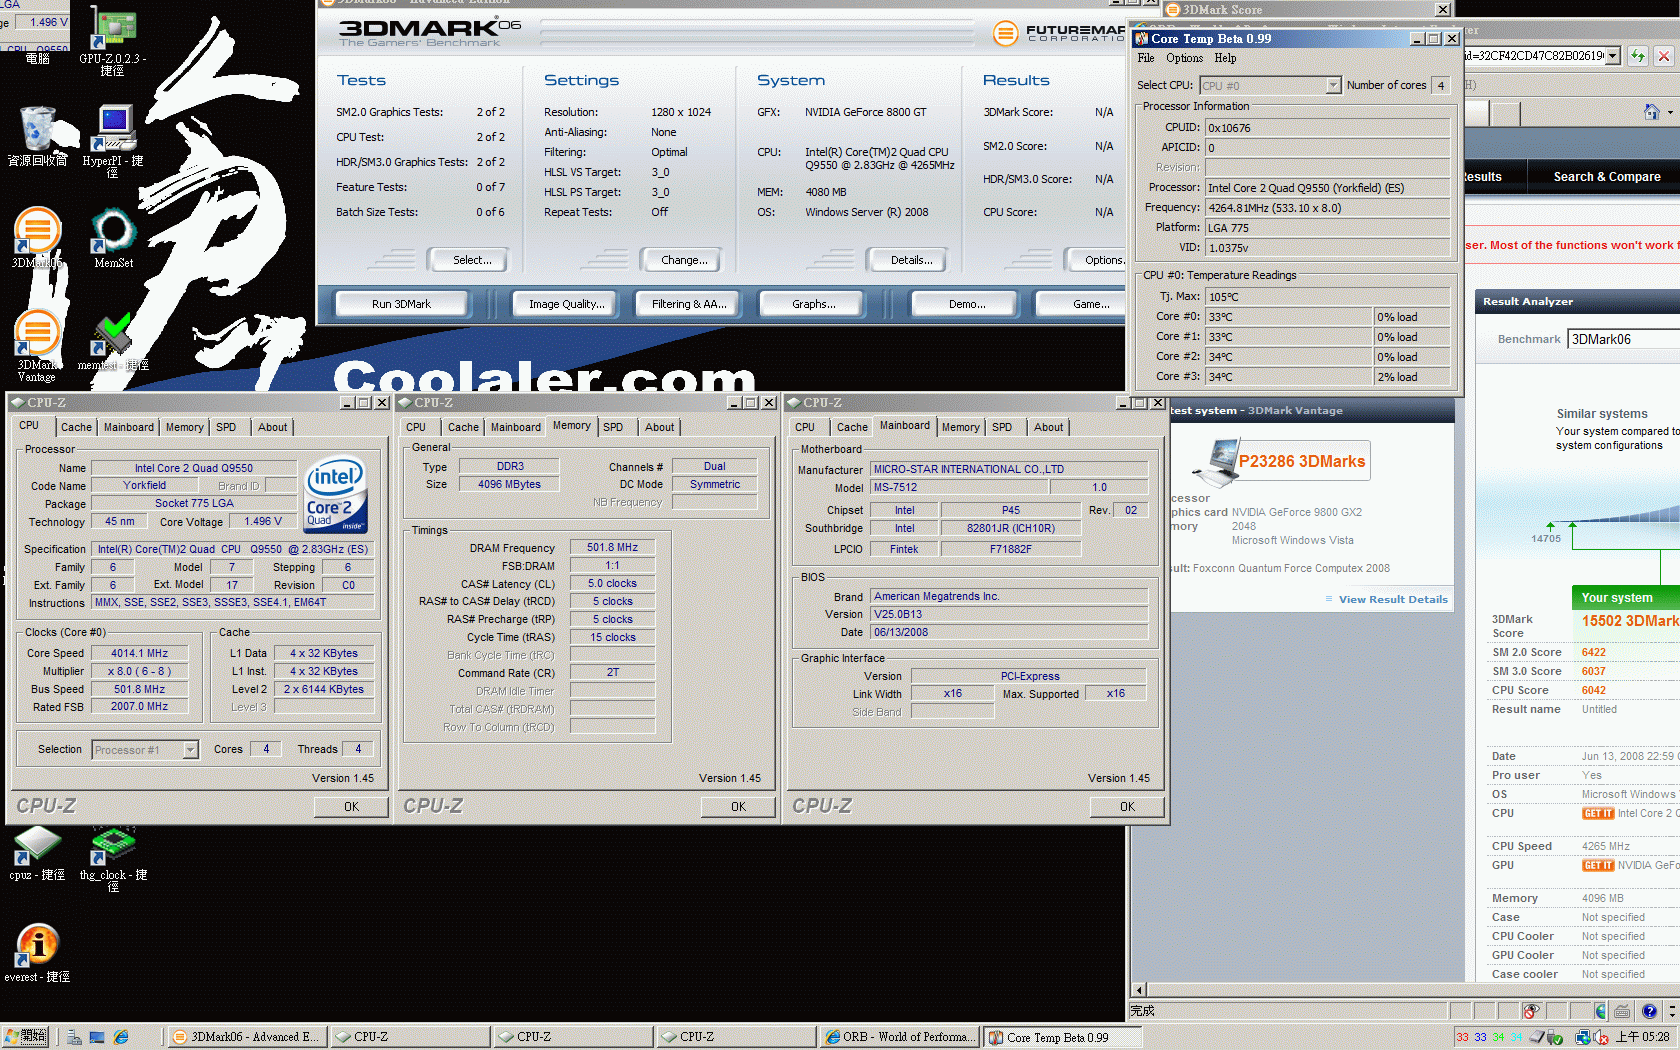The width and height of the screenshot is (1680, 1050).
Task: Click the browser stop icon
Action: click(x=1663, y=56)
